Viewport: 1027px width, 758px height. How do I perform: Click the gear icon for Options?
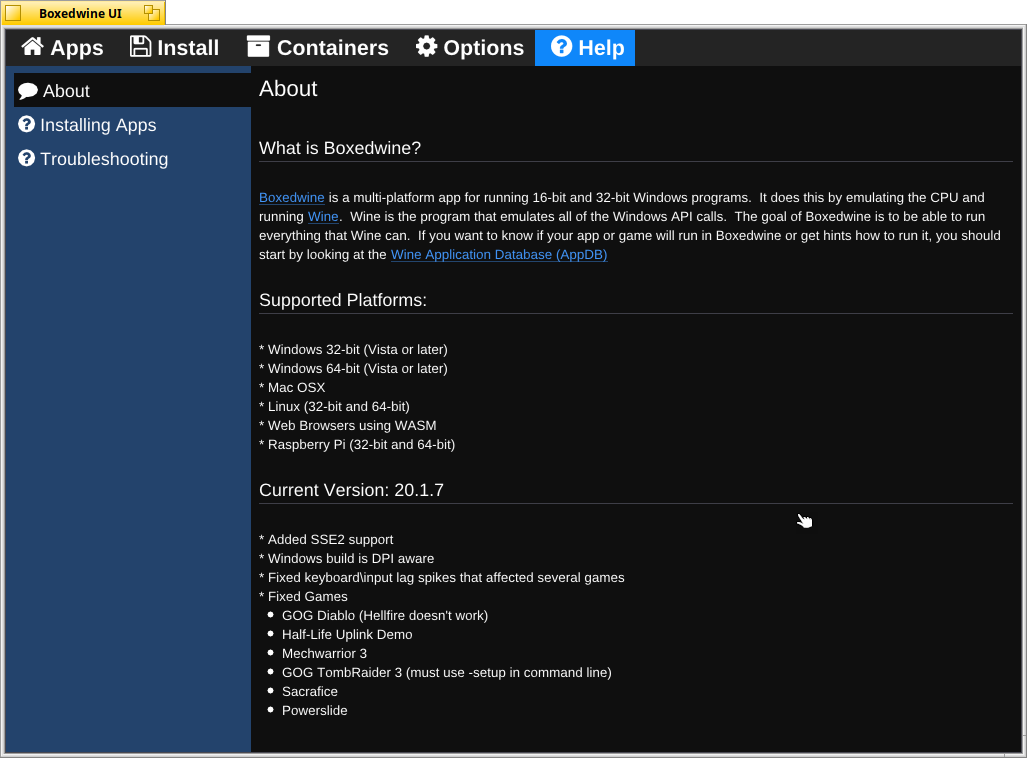(426, 47)
